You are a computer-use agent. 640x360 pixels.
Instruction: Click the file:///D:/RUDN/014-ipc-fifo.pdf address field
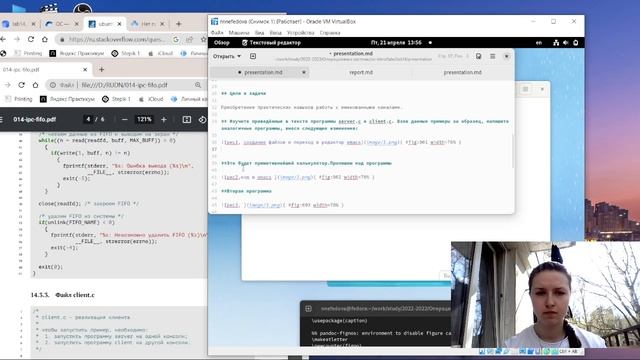(x=124, y=85)
